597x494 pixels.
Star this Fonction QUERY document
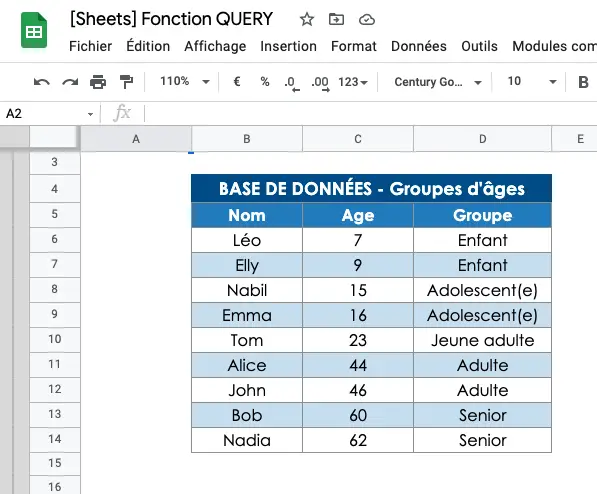coord(306,19)
